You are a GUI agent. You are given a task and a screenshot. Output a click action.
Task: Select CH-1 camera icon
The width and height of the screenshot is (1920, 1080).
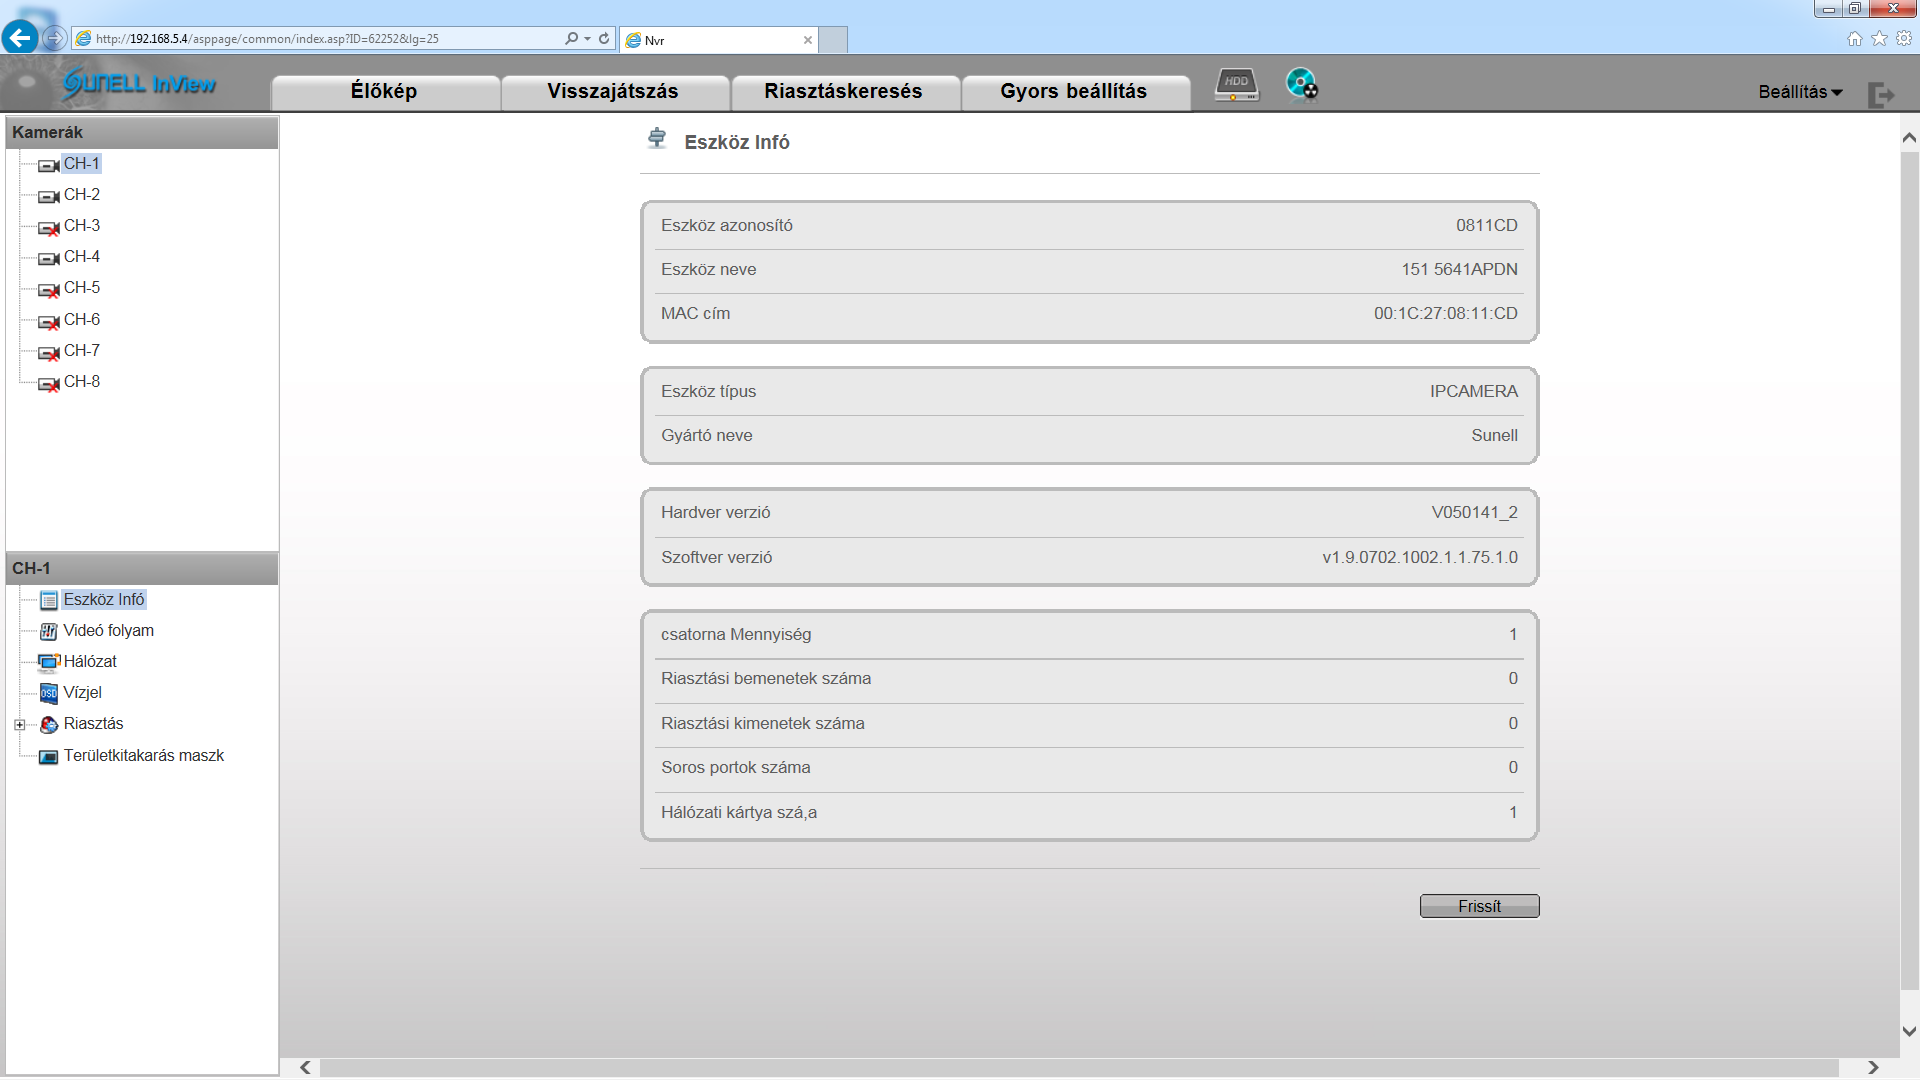click(48, 165)
